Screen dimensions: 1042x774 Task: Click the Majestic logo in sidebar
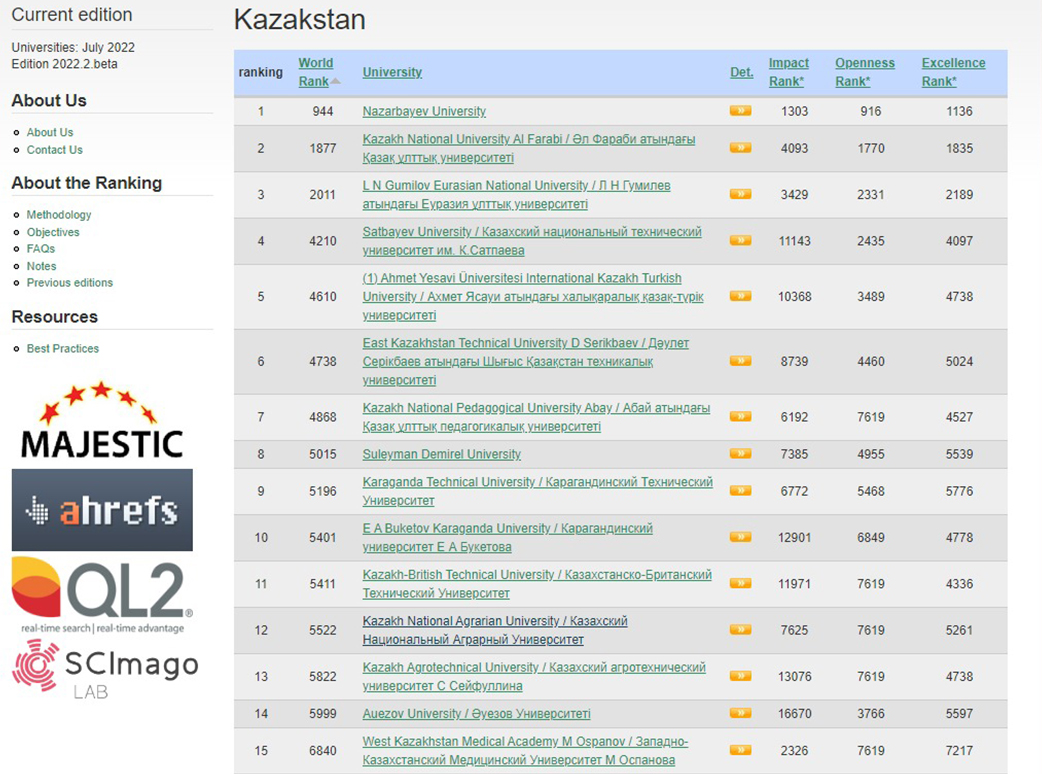[102, 421]
